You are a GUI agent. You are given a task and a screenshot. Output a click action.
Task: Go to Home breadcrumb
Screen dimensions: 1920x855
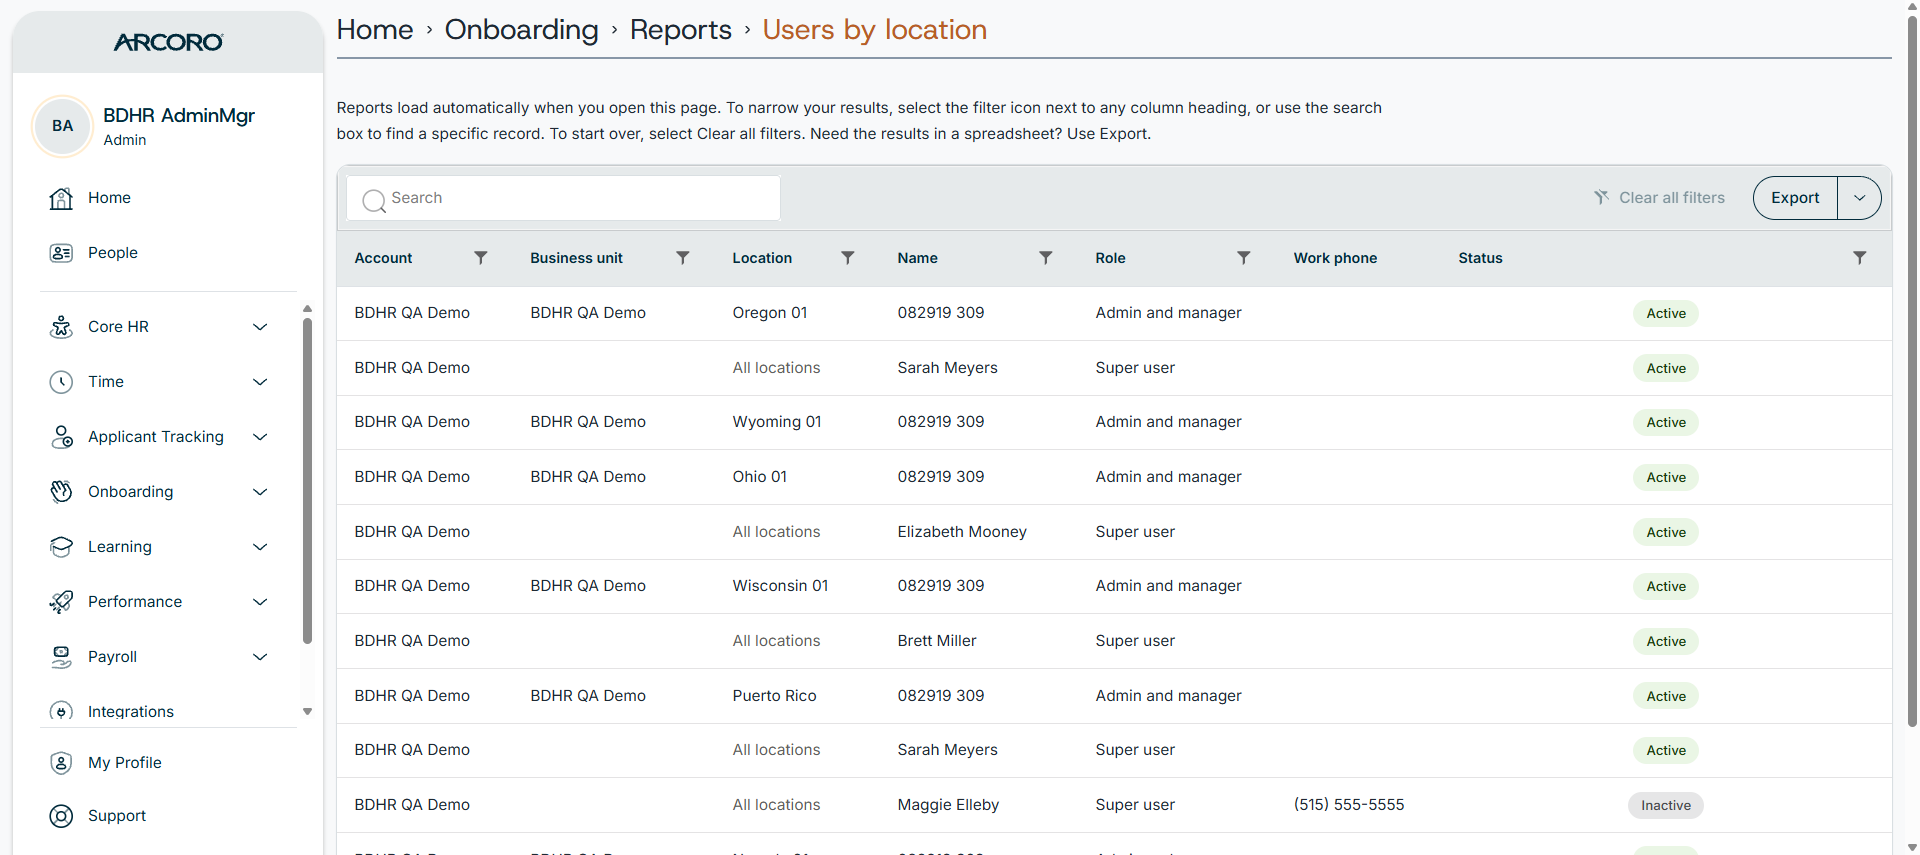(x=375, y=30)
